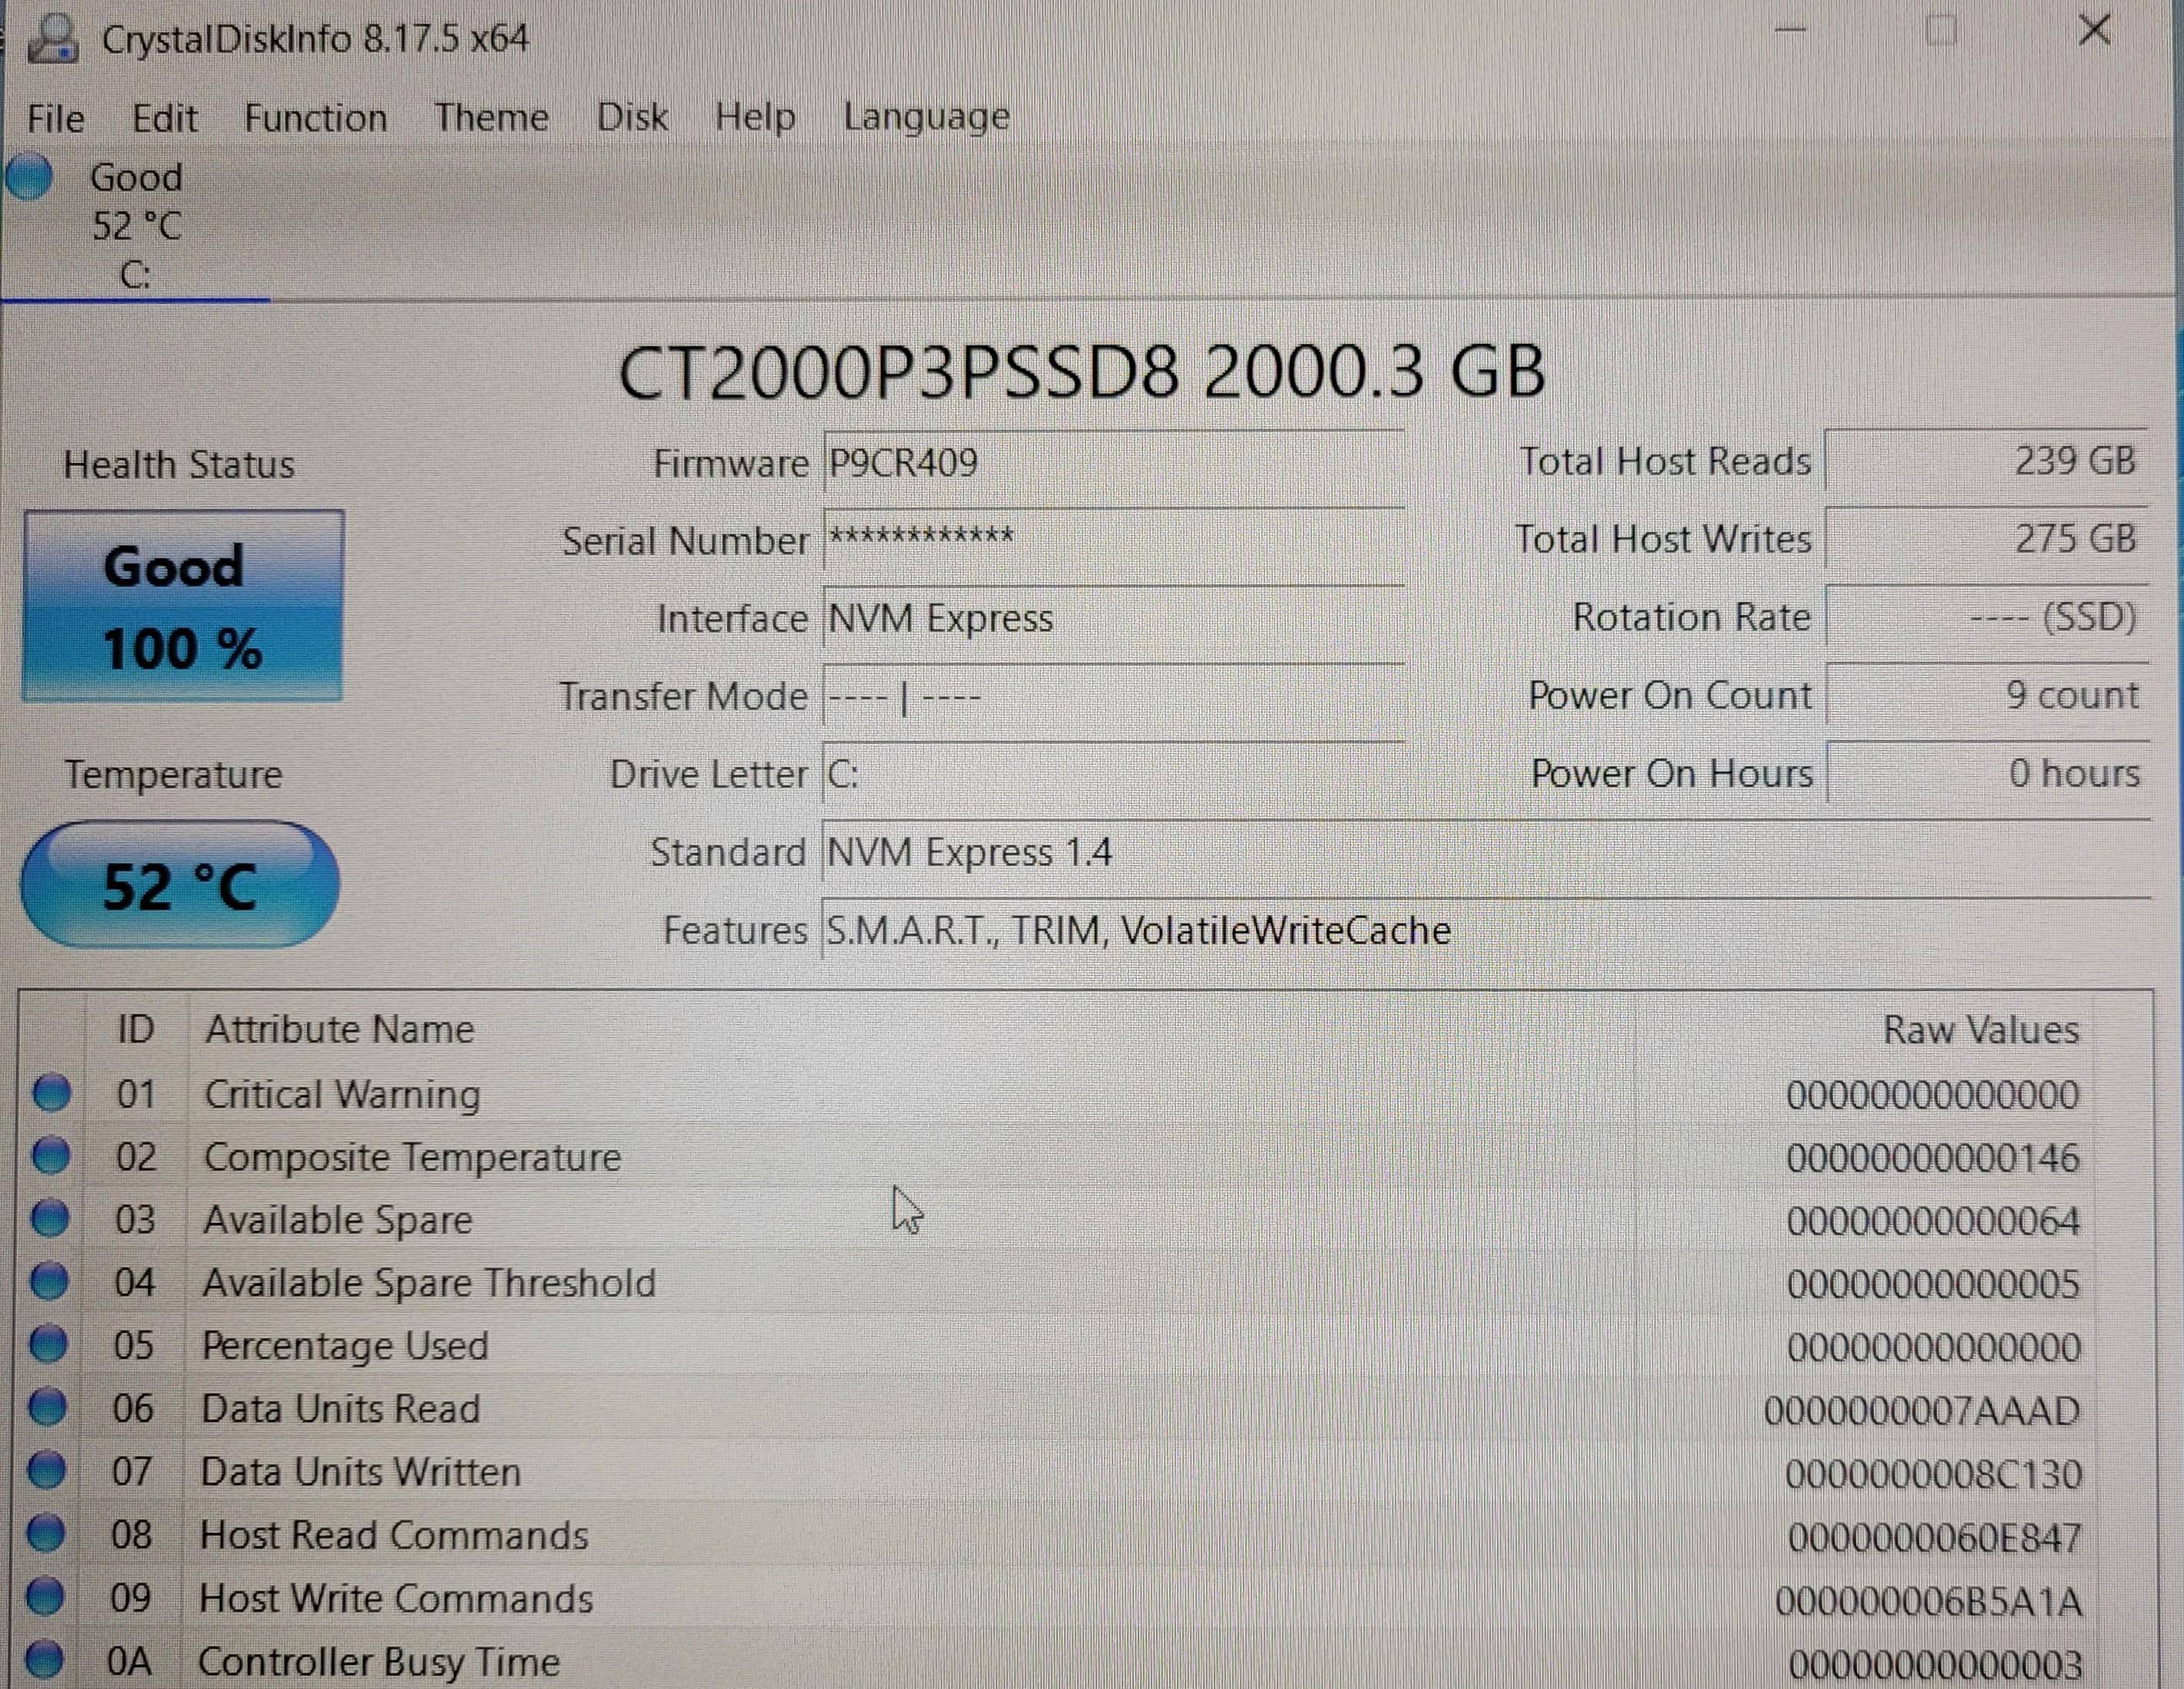Open the Function menu
The height and width of the screenshot is (1689, 2184).
[315, 118]
